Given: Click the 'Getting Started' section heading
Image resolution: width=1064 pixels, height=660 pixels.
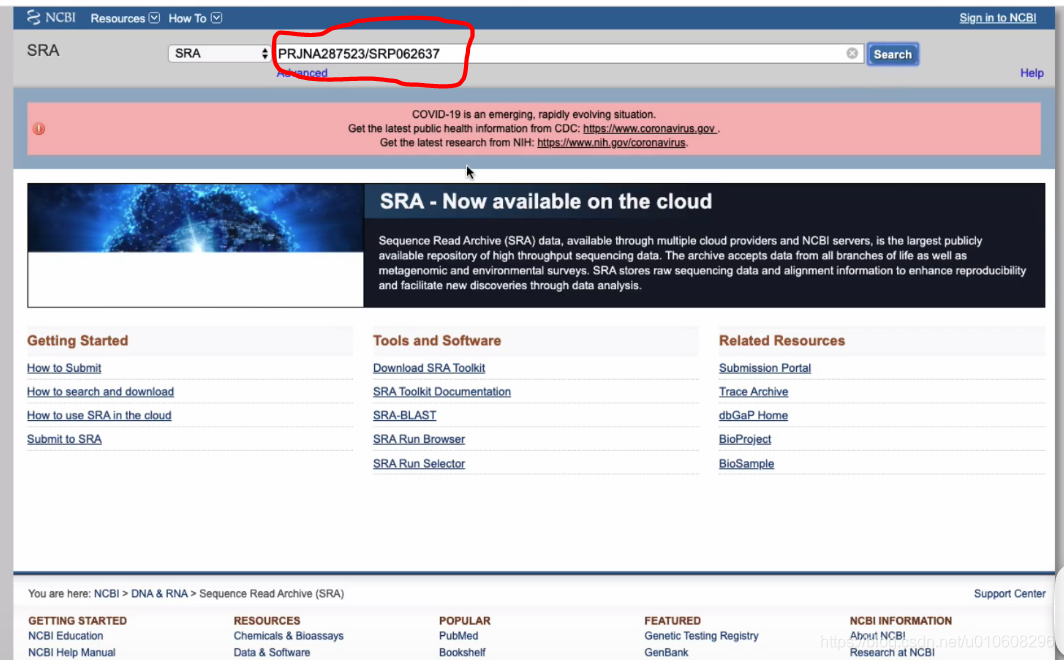Looking at the screenshot, I should click(77, 341).
